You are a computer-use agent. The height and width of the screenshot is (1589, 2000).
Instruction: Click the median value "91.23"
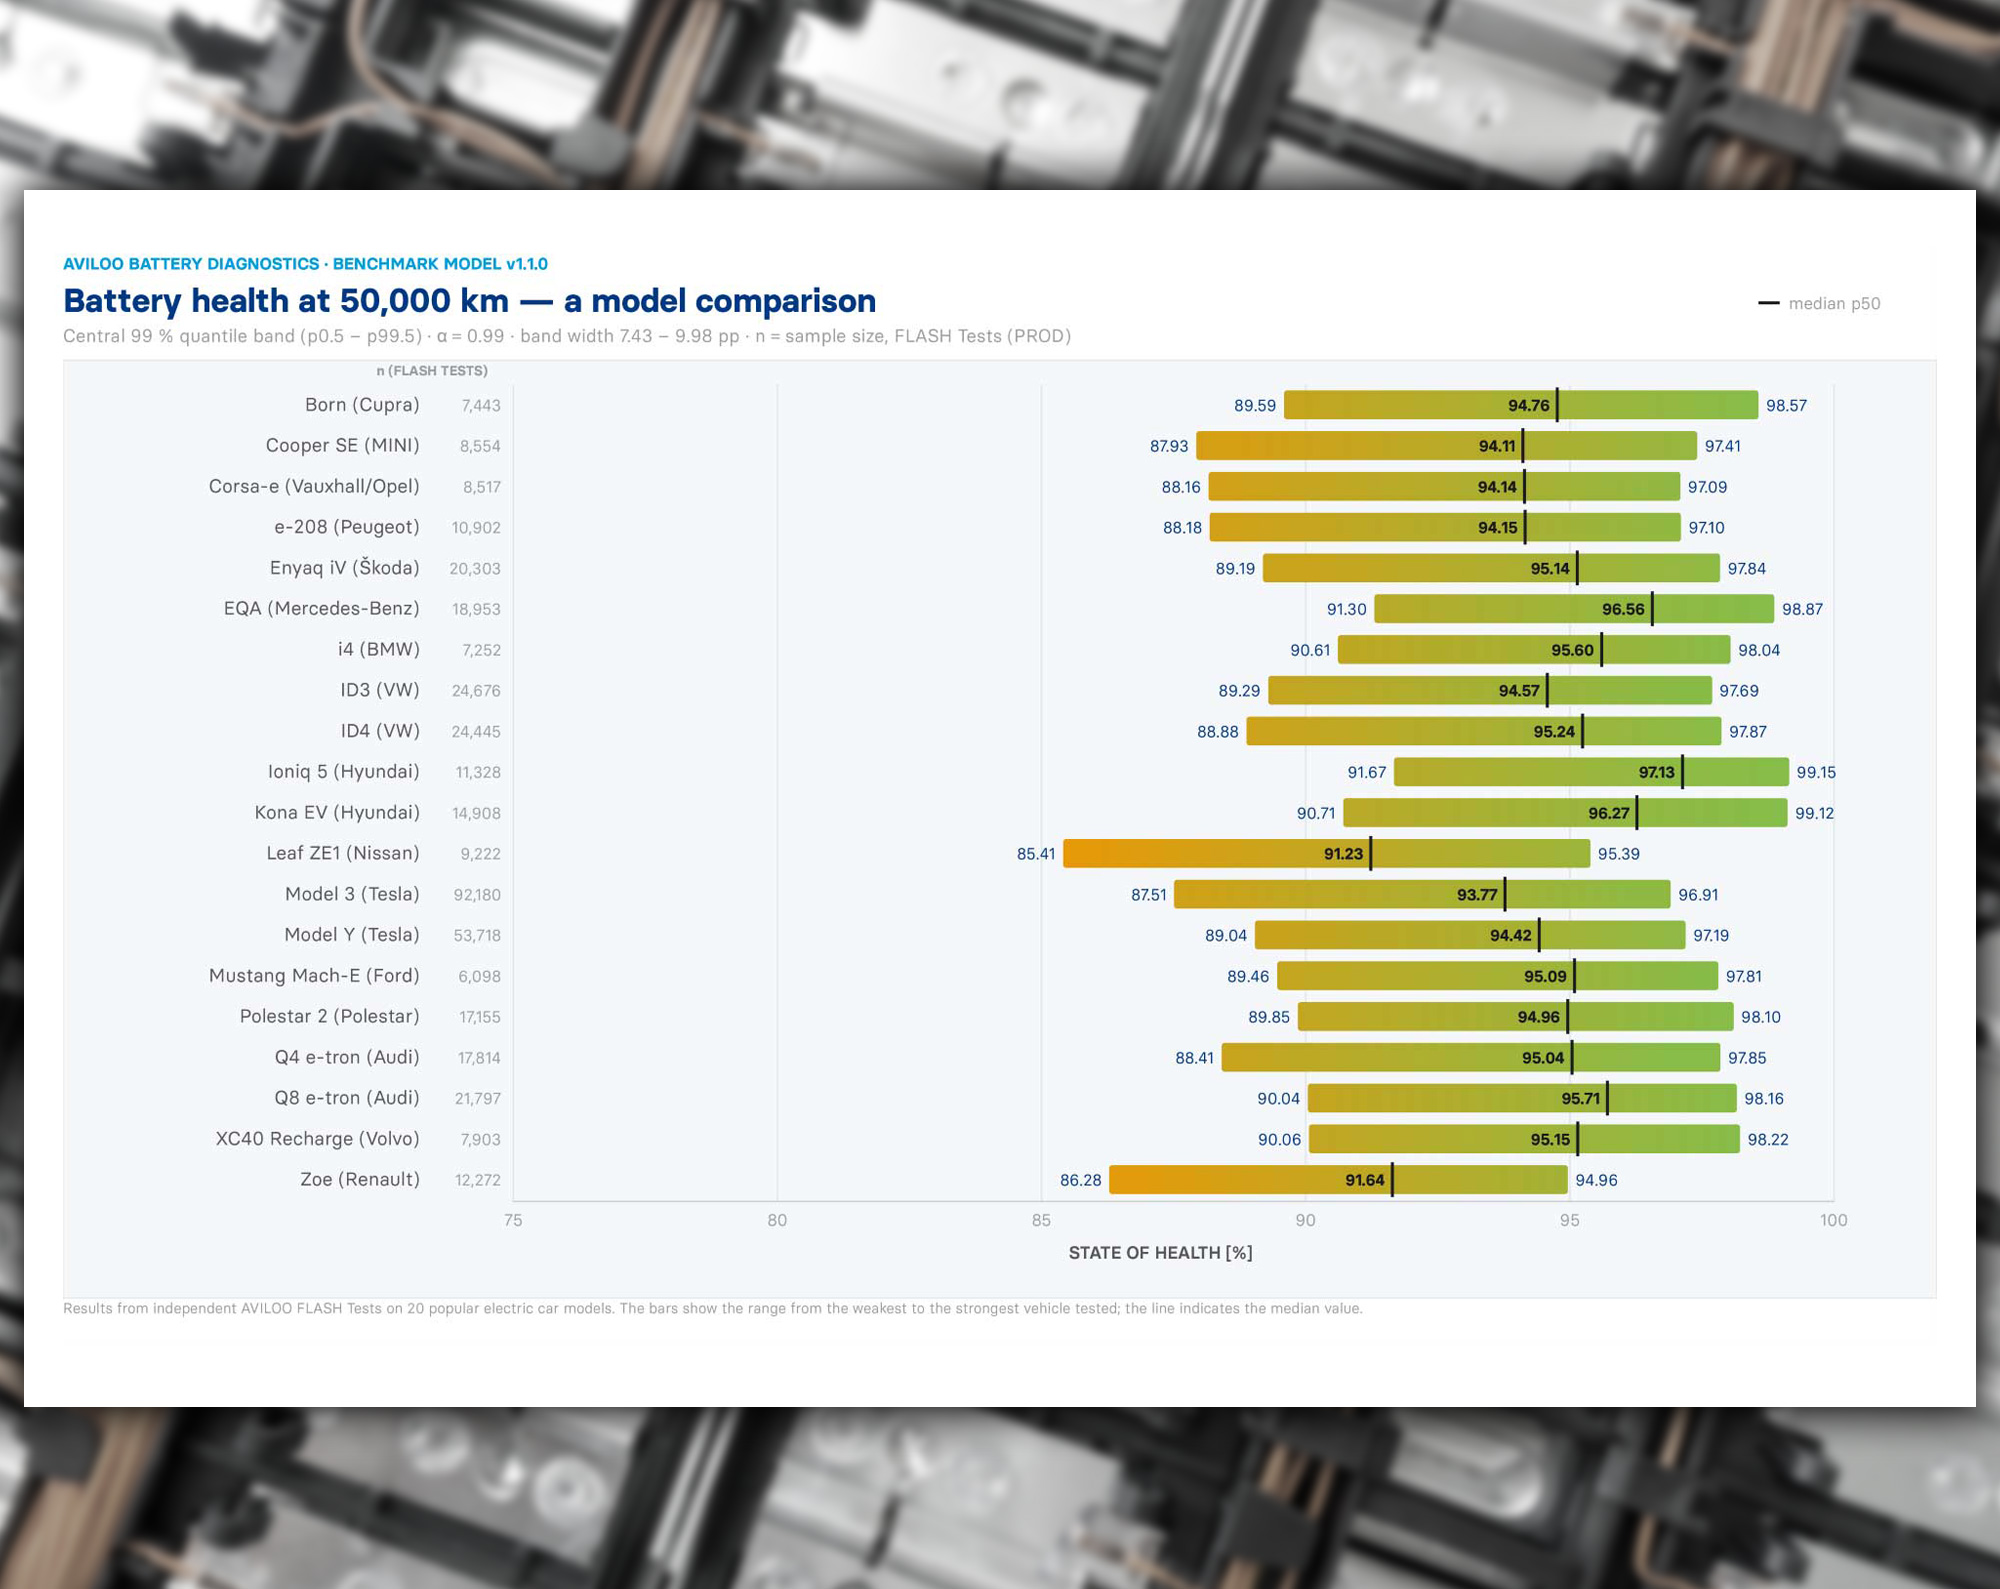click(x=1343, y=854)
